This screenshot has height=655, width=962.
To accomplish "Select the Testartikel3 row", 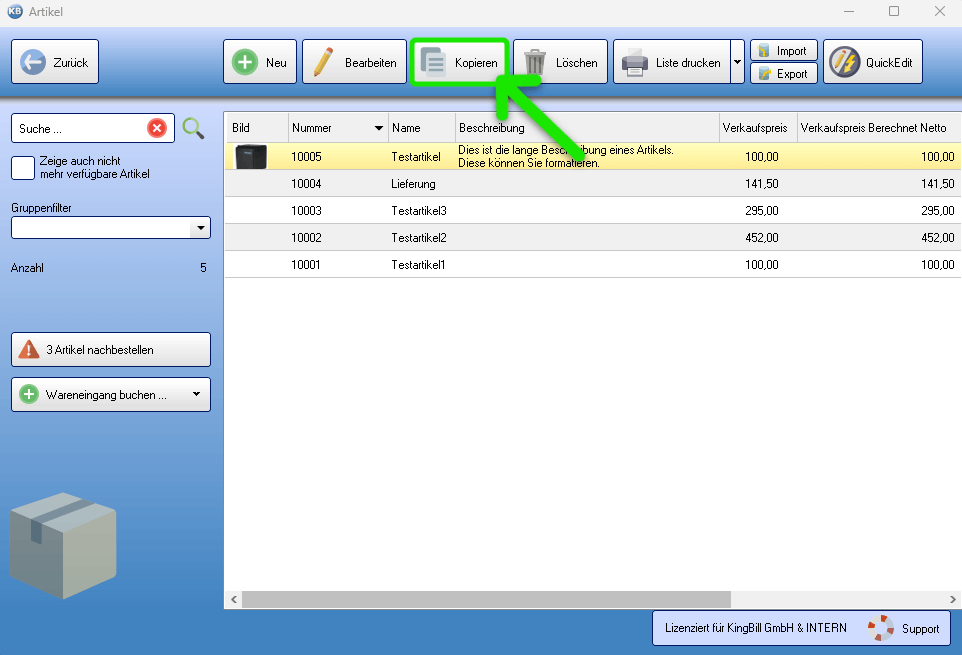I will 418,211.
